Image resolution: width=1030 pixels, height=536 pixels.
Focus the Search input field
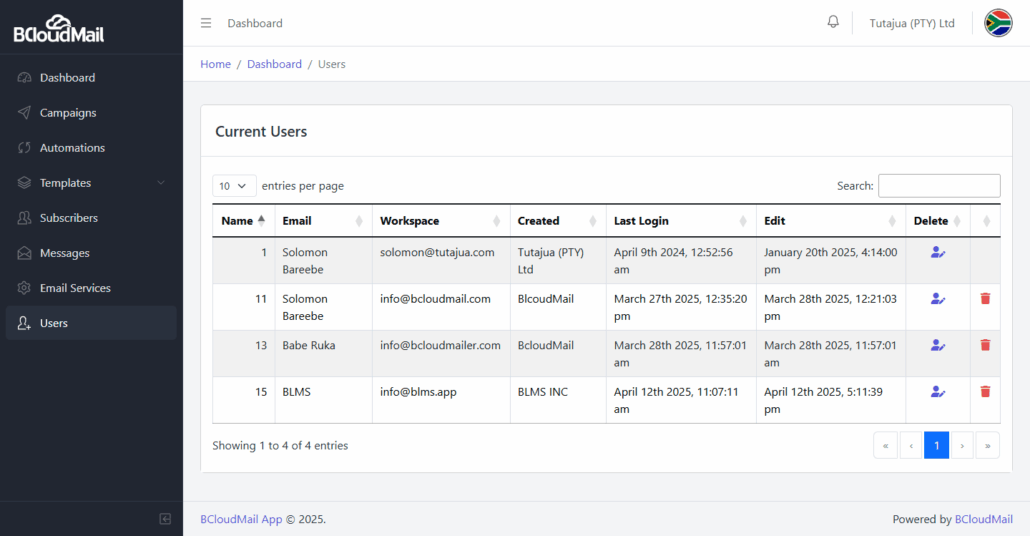click(939, 186)
